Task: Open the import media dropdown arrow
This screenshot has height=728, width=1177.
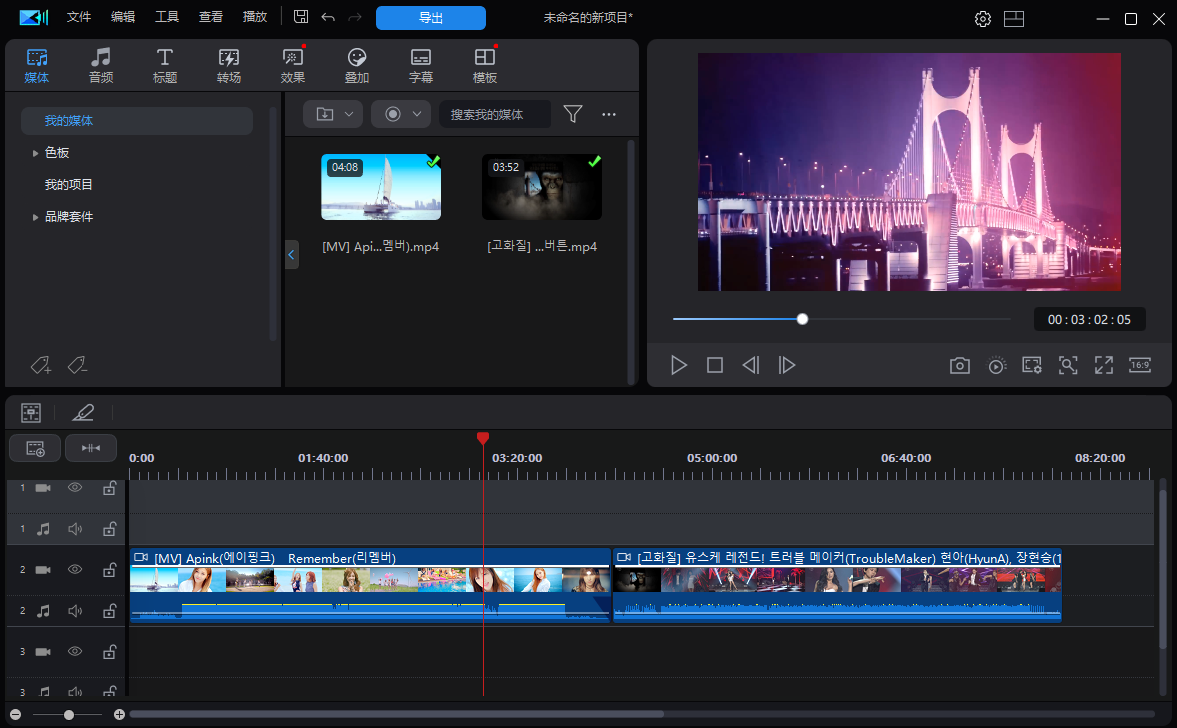Action: click(x=348, y=114)
